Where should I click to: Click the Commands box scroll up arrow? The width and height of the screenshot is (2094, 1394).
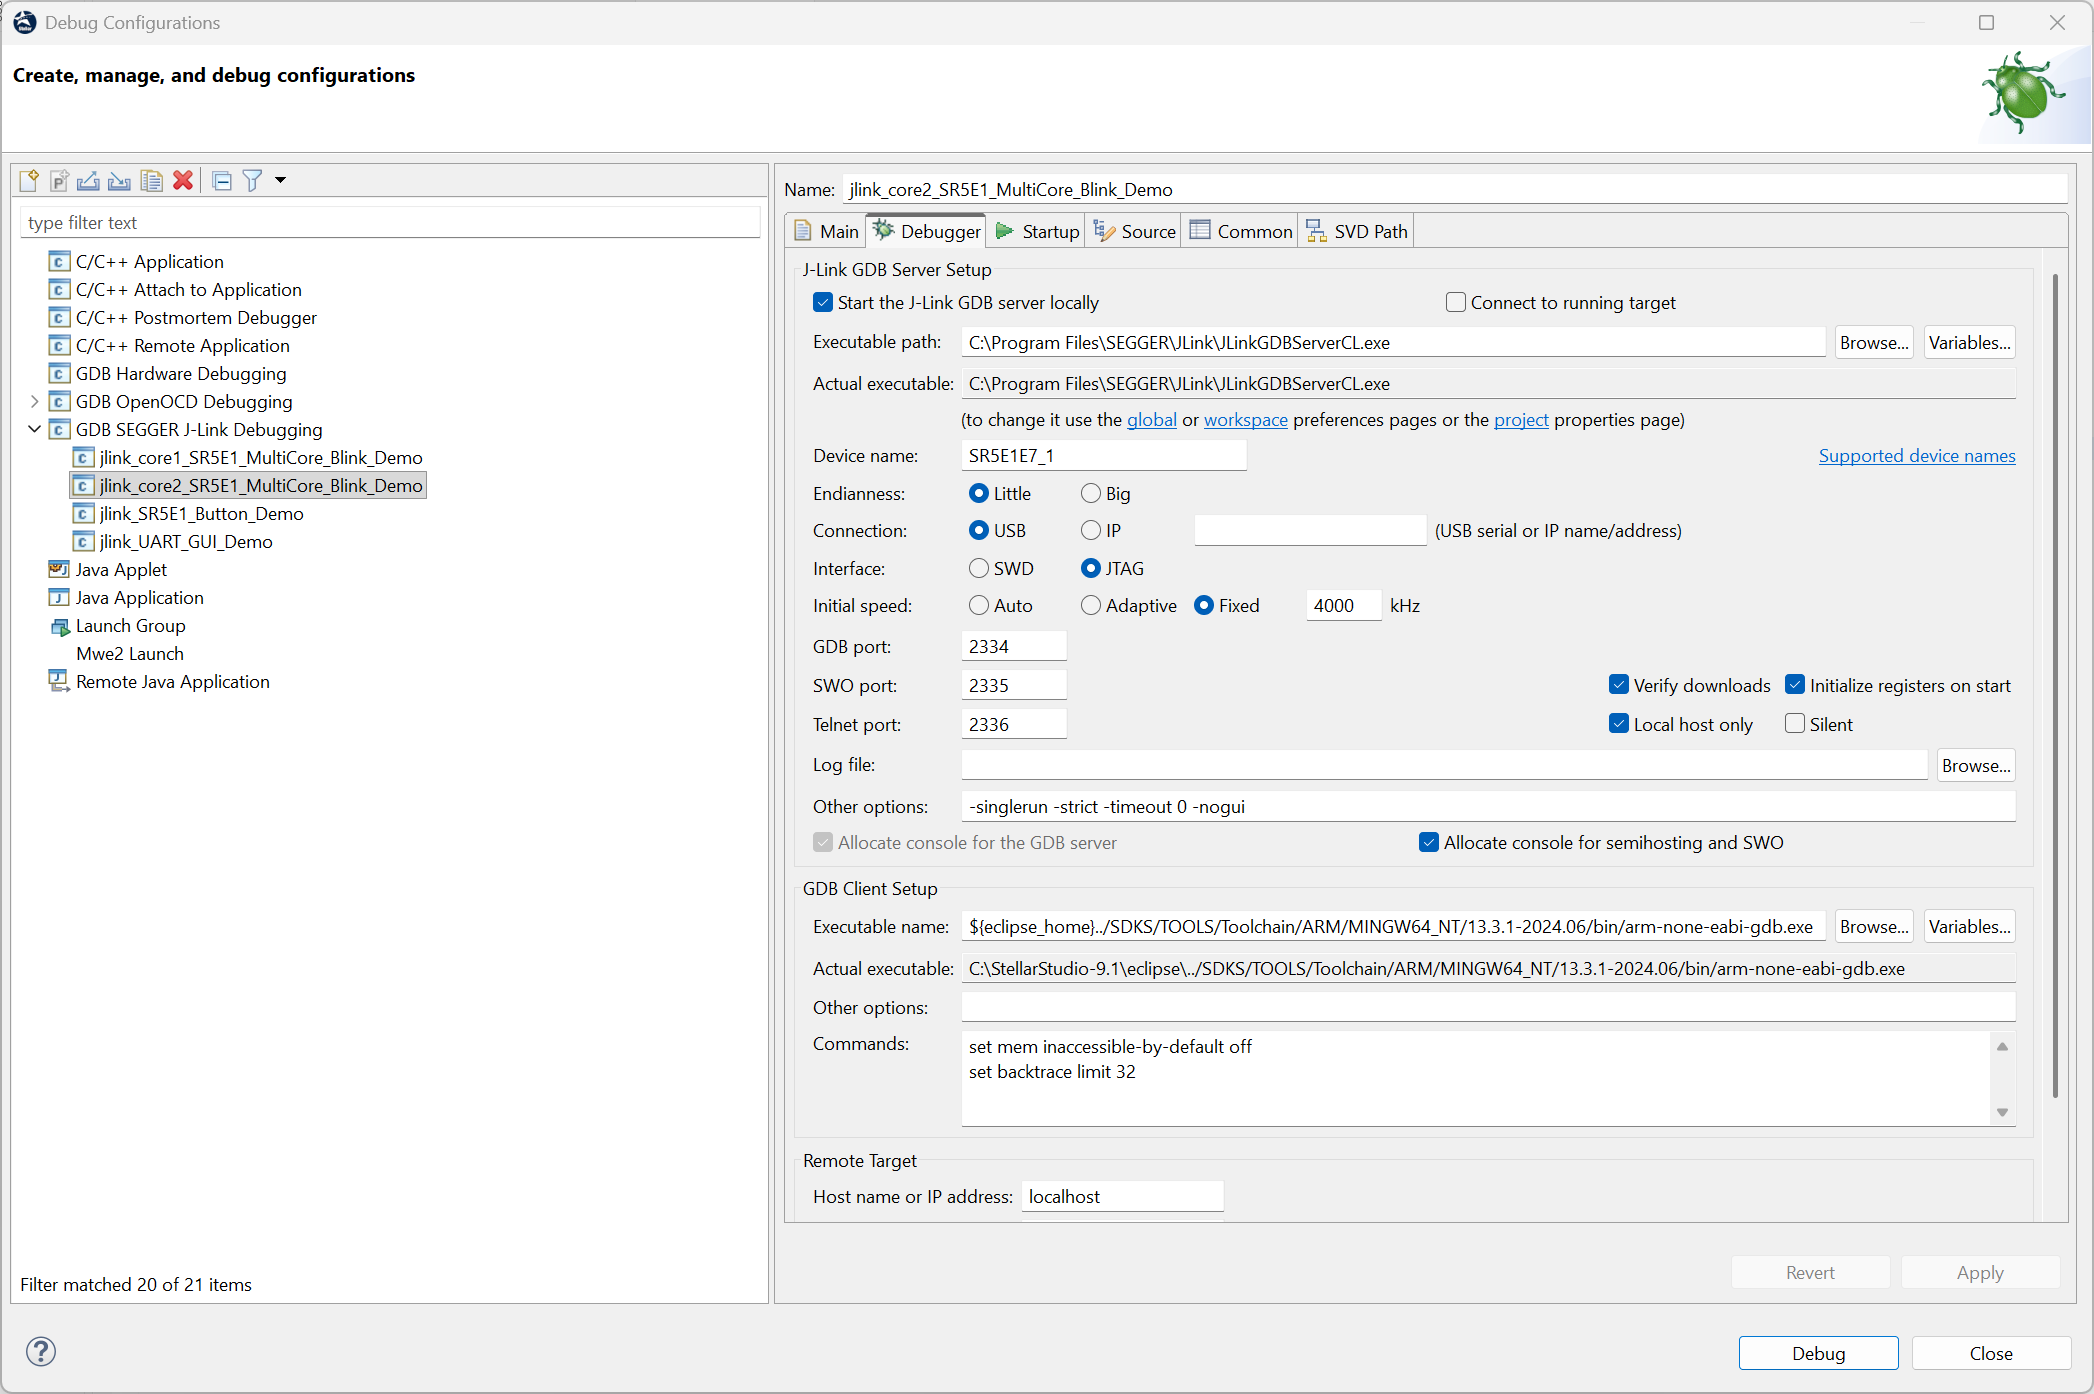point(2002,1047)
